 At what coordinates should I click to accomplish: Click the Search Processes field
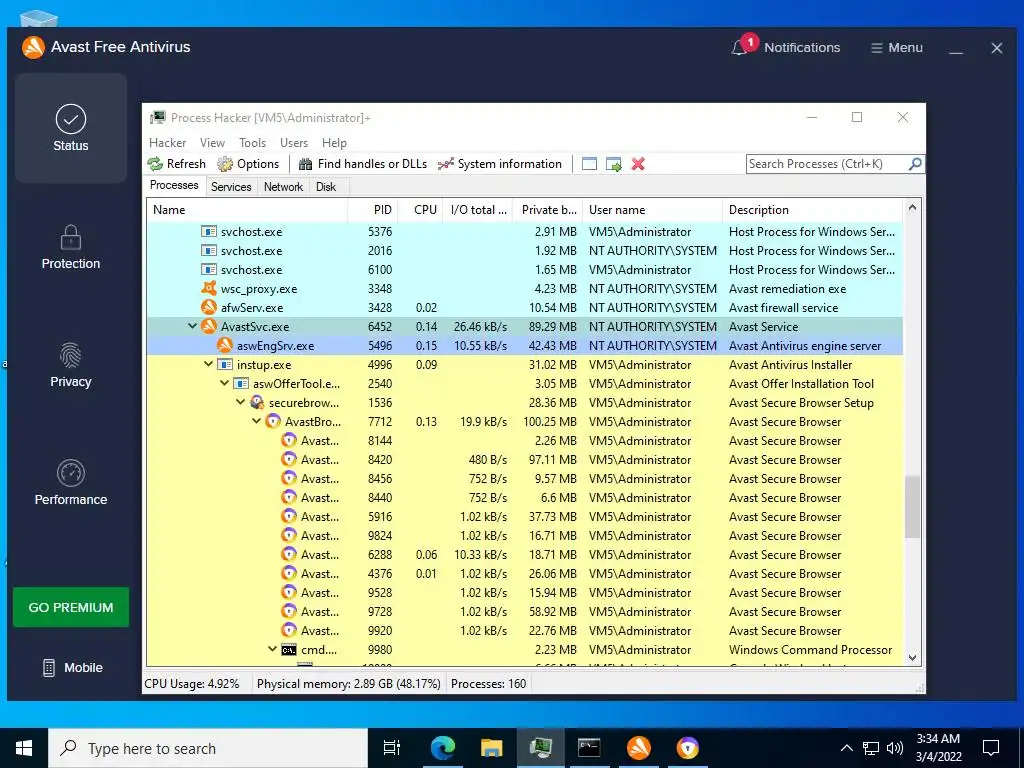pos(827,164)
